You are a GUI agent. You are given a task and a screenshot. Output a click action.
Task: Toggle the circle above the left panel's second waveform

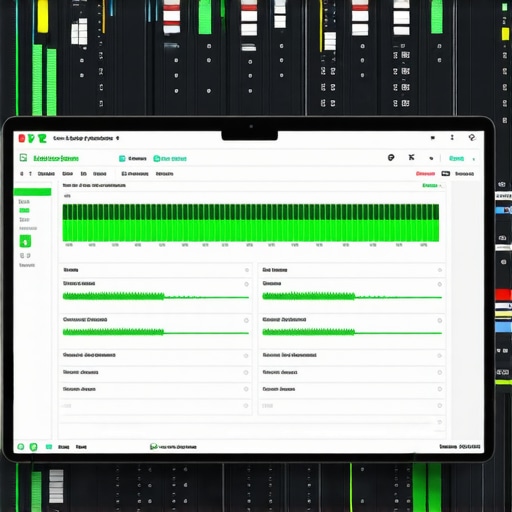[x=246, y=320]
